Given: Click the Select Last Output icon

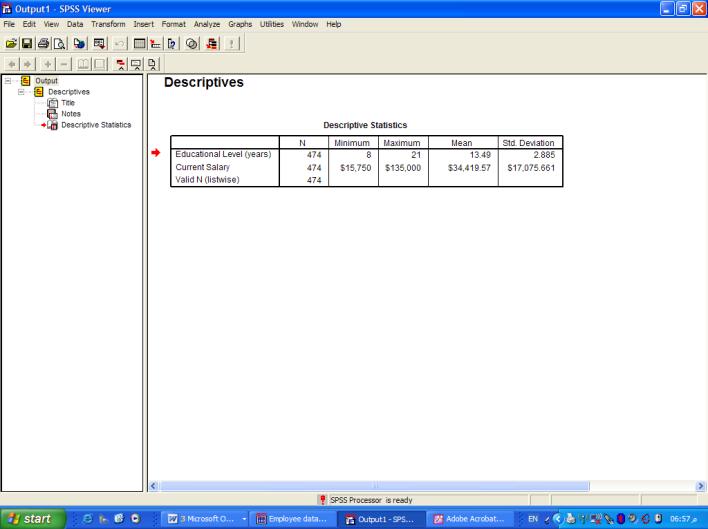Looking at the screenshot, I should (211, 43).
